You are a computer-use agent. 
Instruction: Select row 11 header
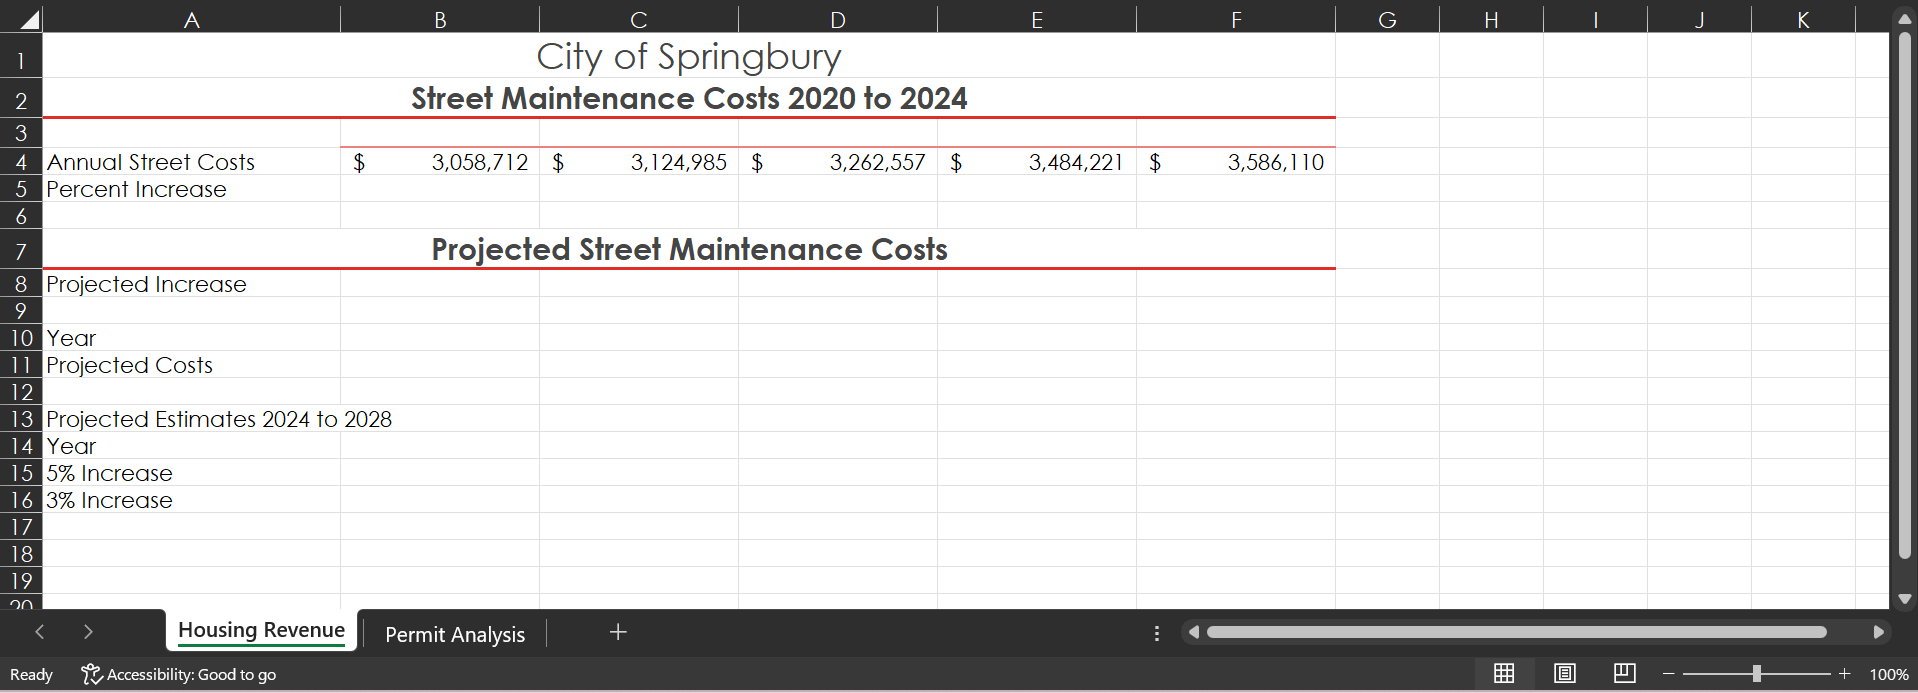pos(21,365)
